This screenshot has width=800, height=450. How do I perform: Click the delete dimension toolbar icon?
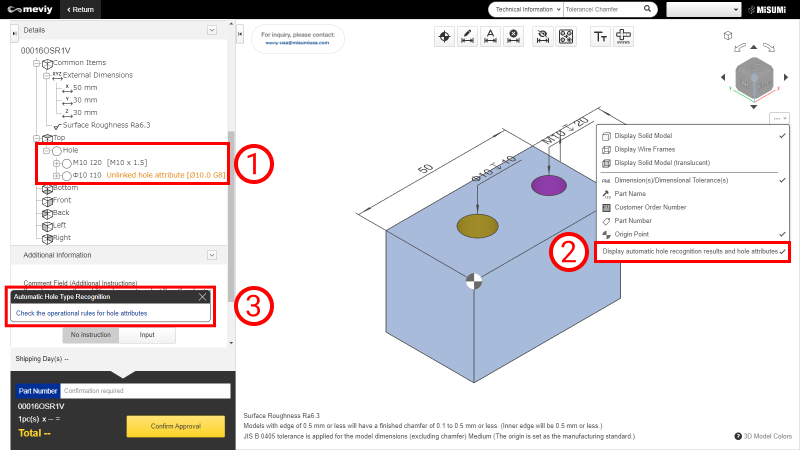tap(513, 37)
